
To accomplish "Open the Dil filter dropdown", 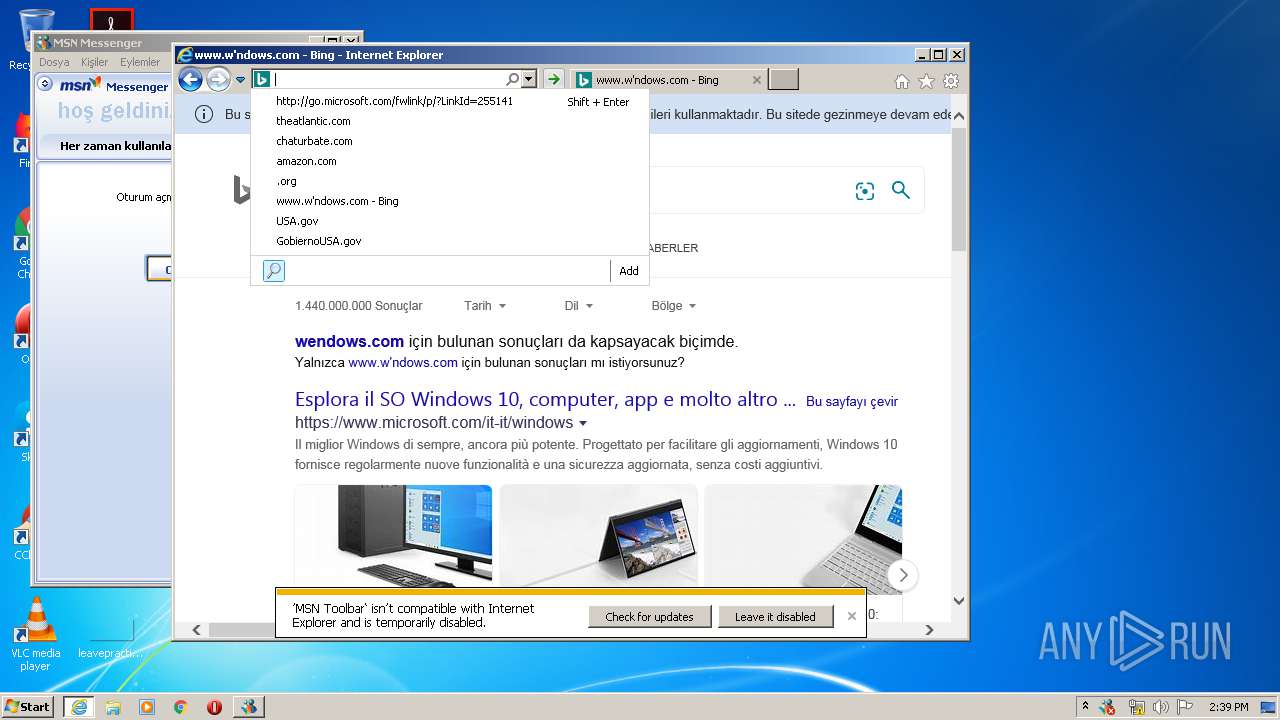I will (579, 306).
